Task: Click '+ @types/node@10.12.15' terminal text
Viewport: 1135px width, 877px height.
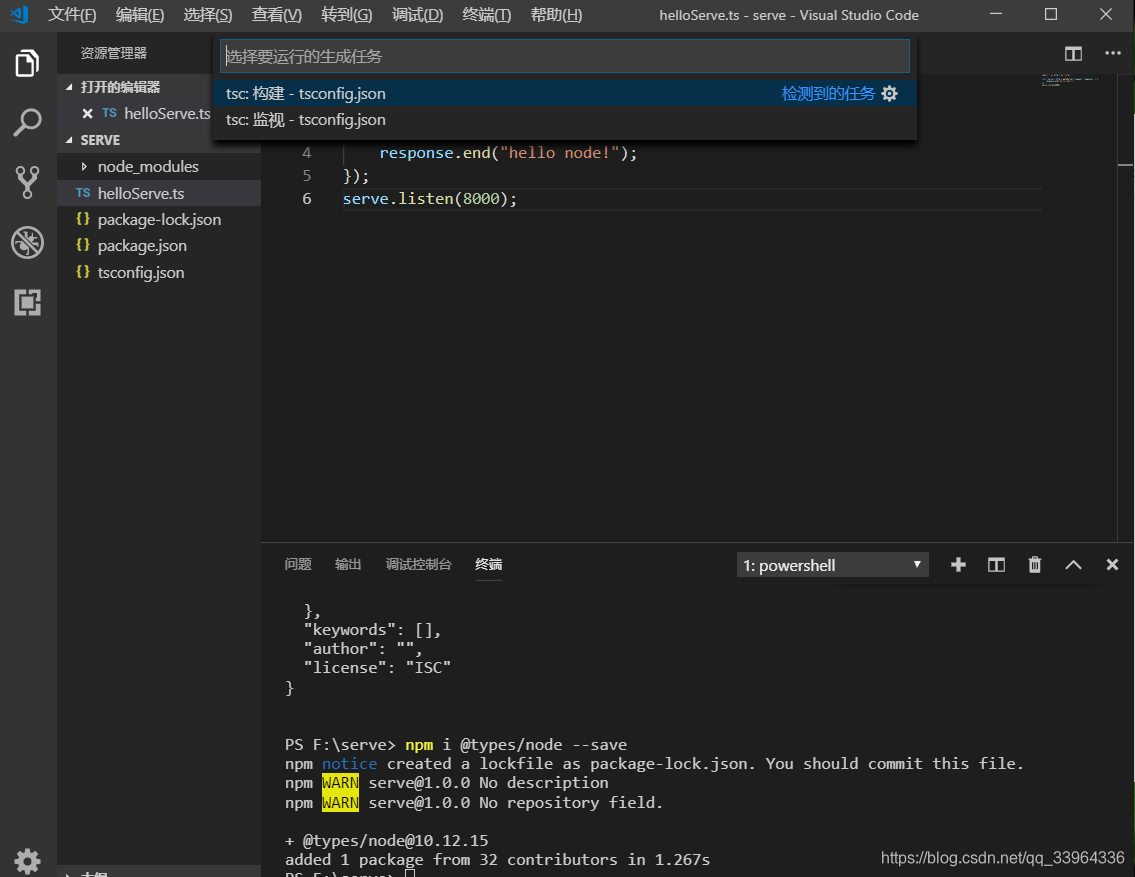Action: pos(387,840)
